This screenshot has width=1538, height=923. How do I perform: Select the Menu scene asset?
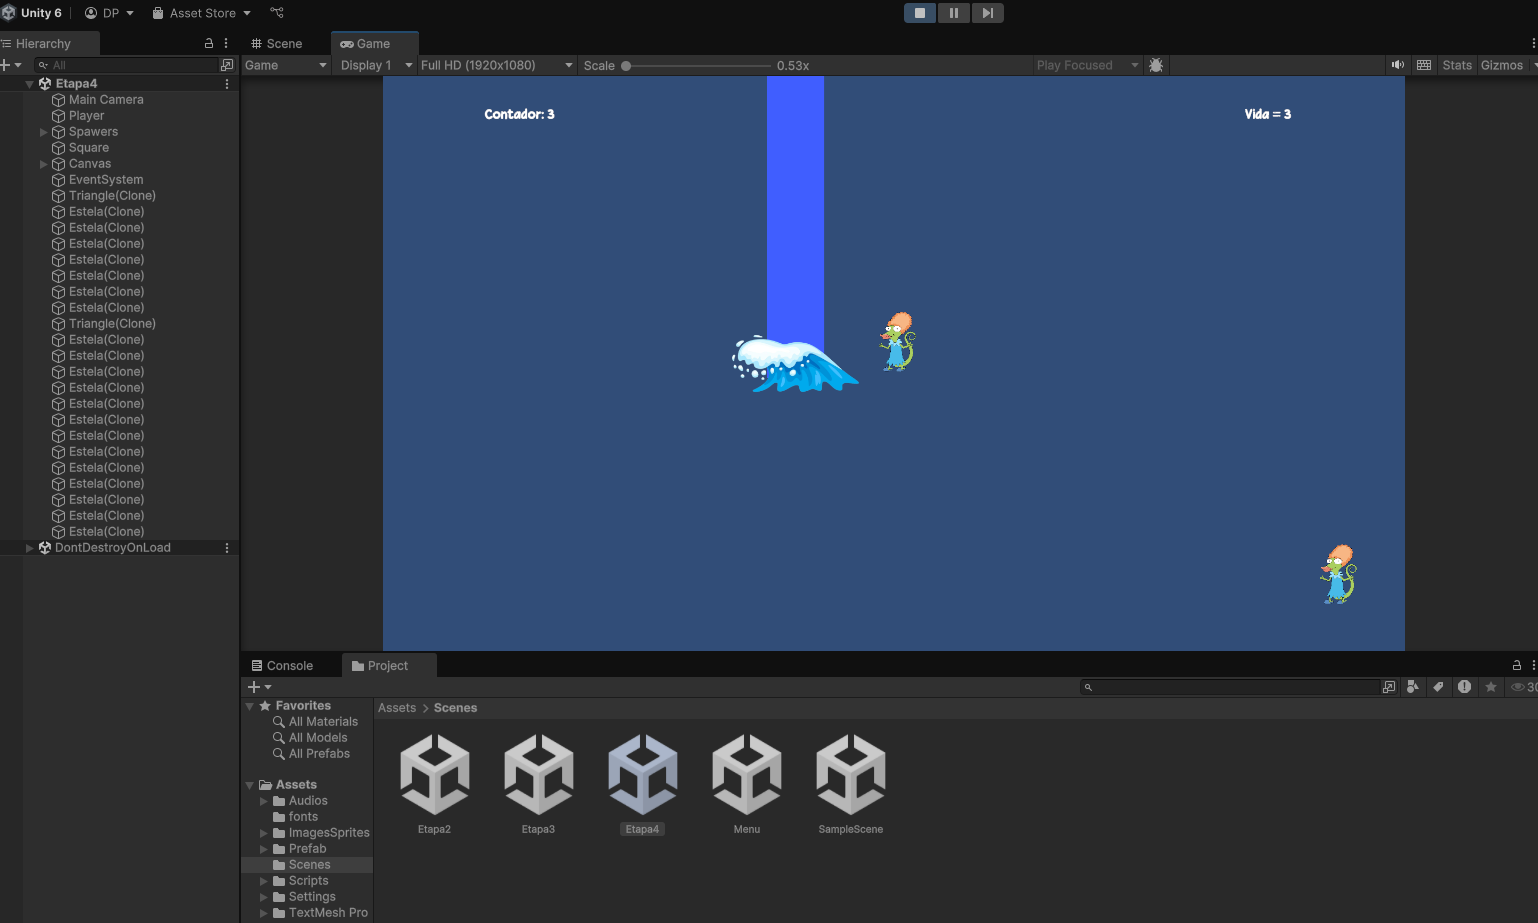747,784
